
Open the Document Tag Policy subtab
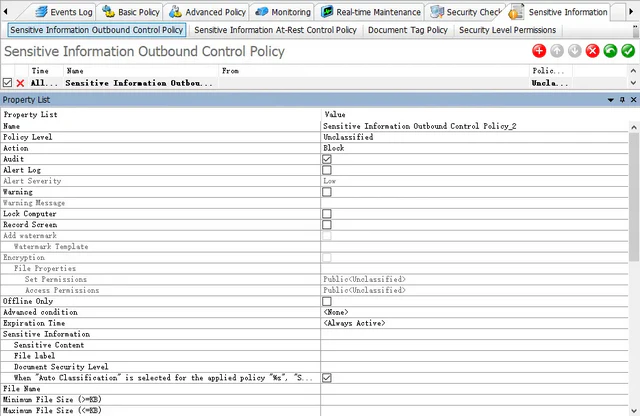pos(408,30)
